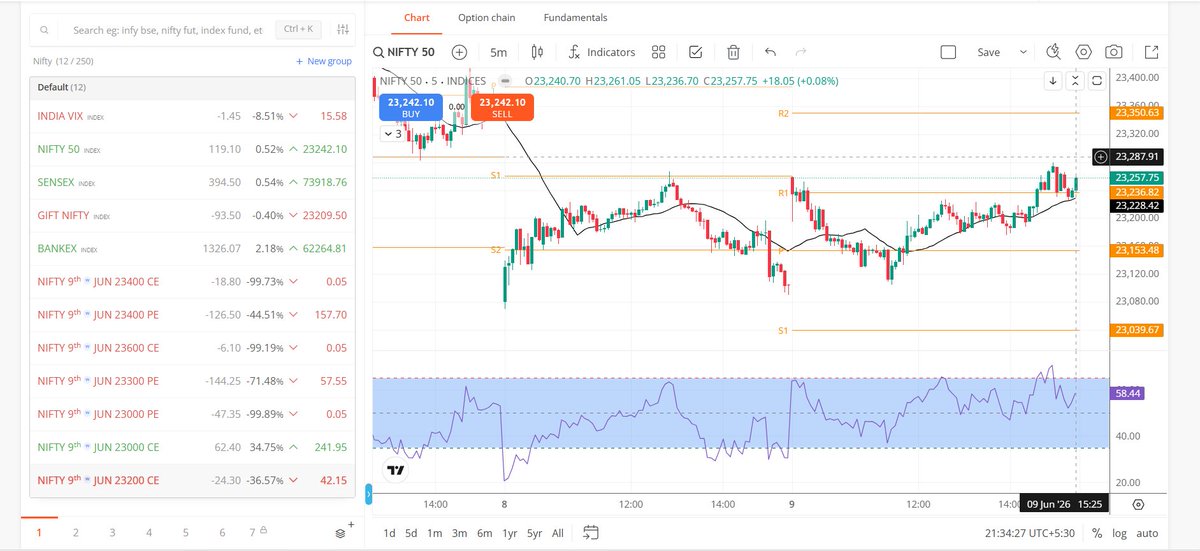Image resolution: width=1200 pixels, height=551 pixels.
Task: Open the watchlist layers icon at bottom
Action: pos(341,533)
